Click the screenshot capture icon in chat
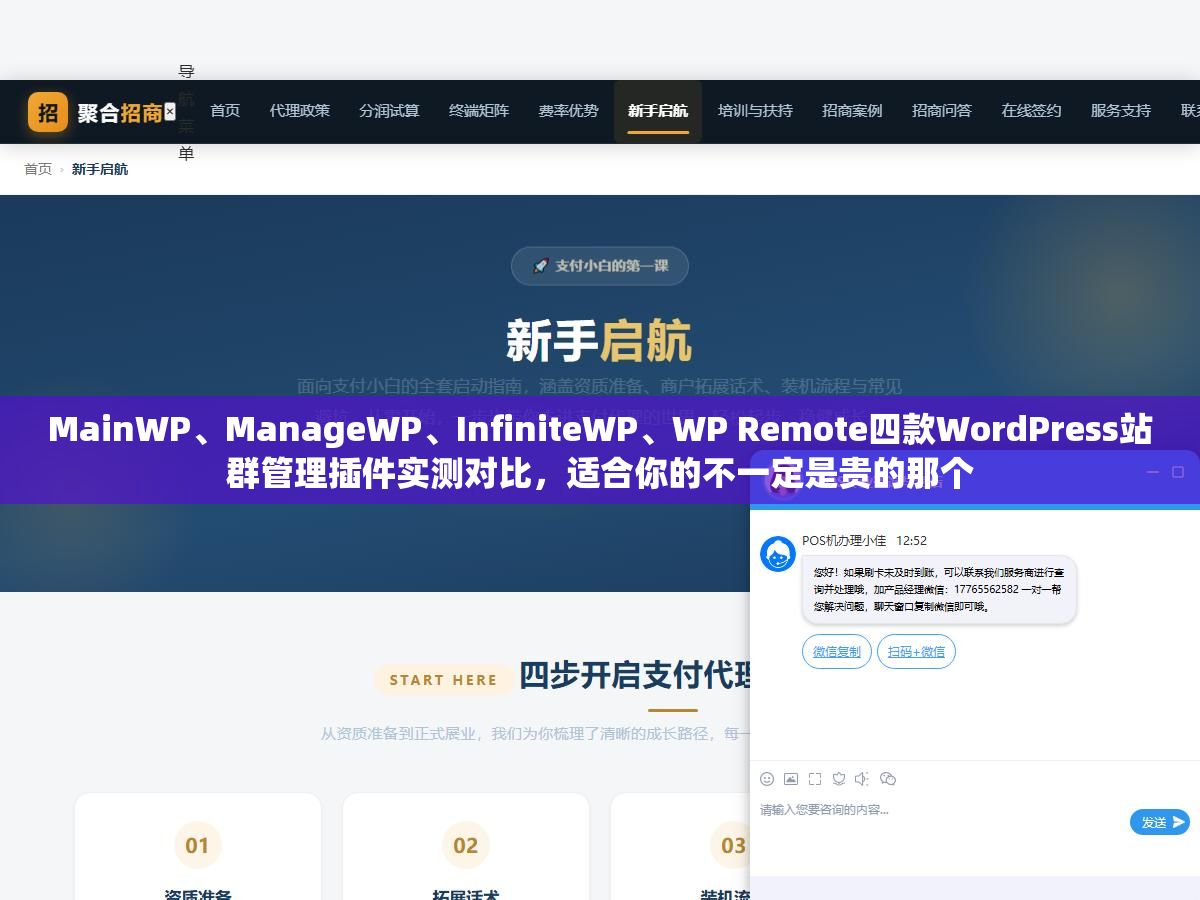The height and width of the screenshot is (900, 1200). (815, 779)
